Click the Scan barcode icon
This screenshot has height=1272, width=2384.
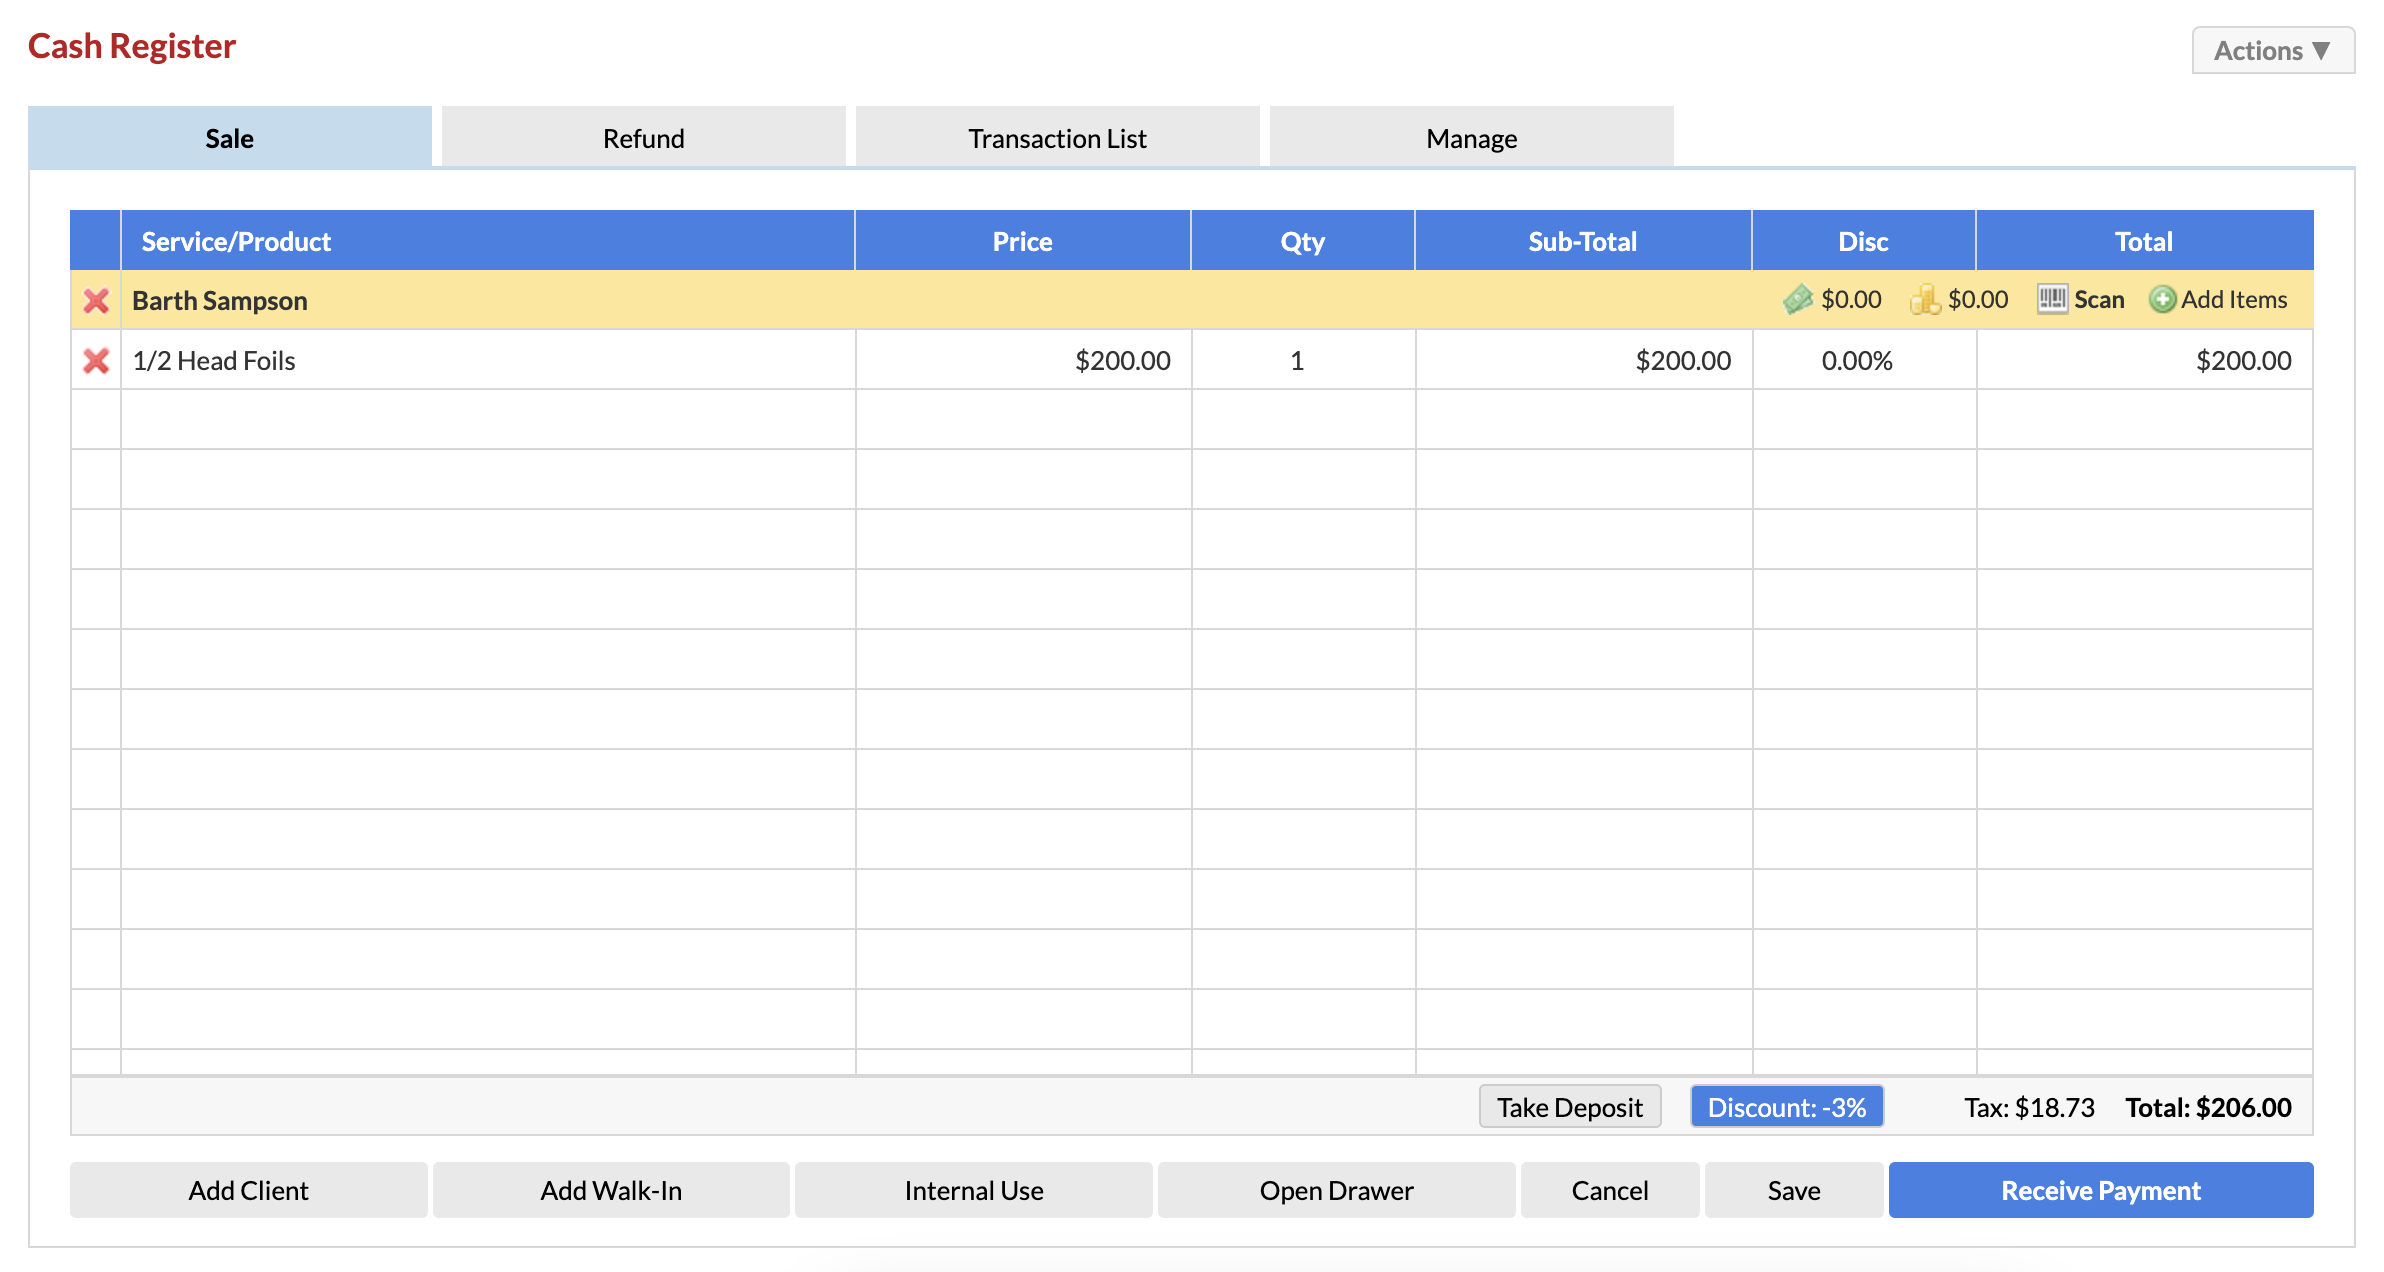pyautogui.click(x=2052, y=299)
